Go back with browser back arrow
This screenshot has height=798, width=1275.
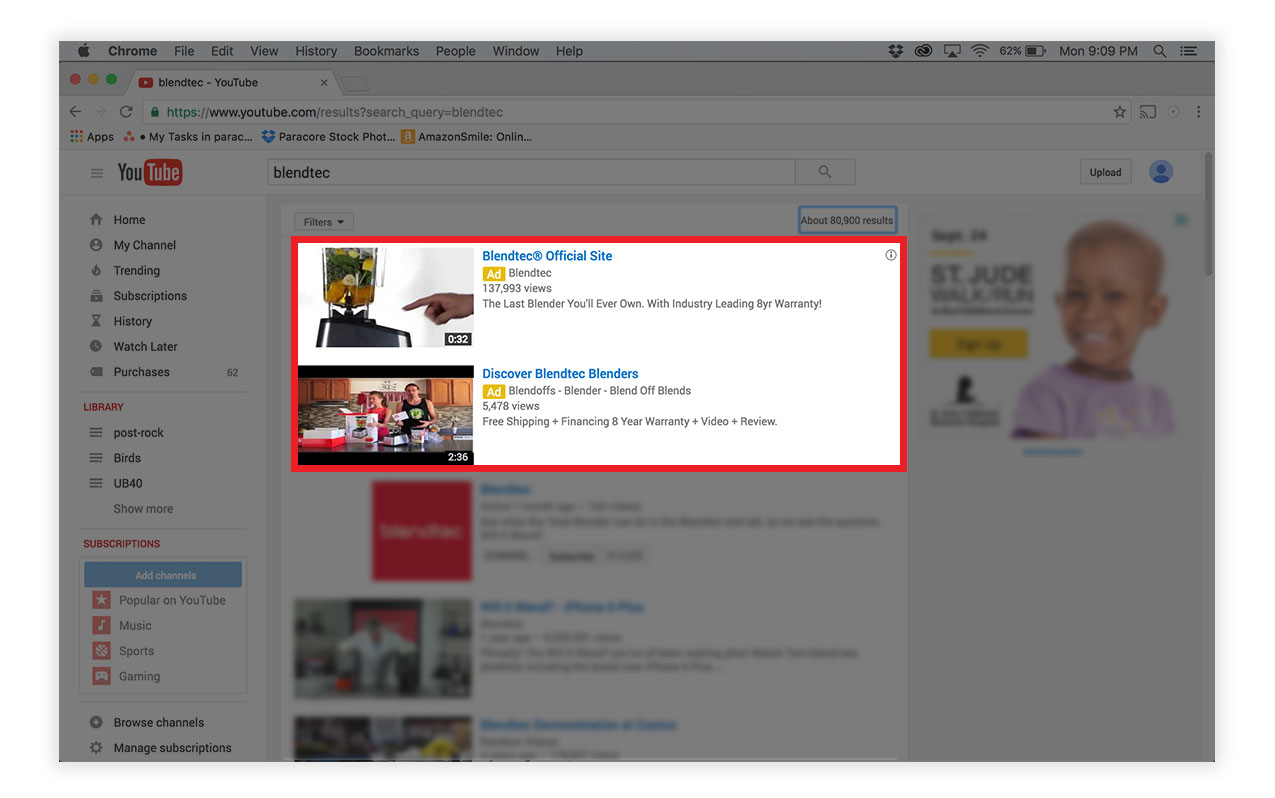[x=75, y=112]
